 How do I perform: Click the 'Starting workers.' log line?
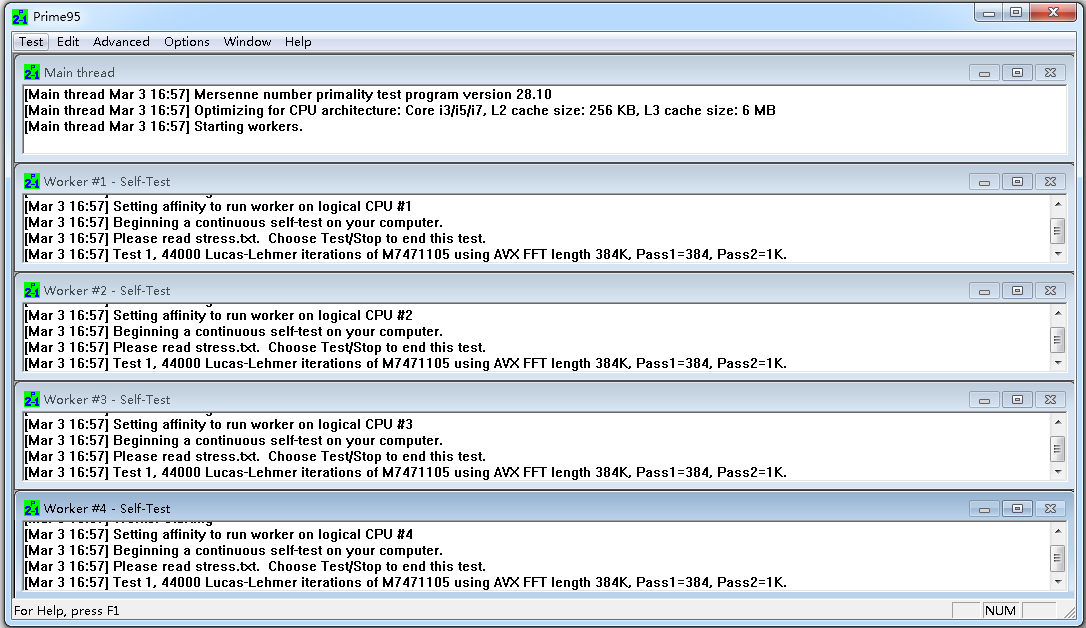(x=163, y=127)
